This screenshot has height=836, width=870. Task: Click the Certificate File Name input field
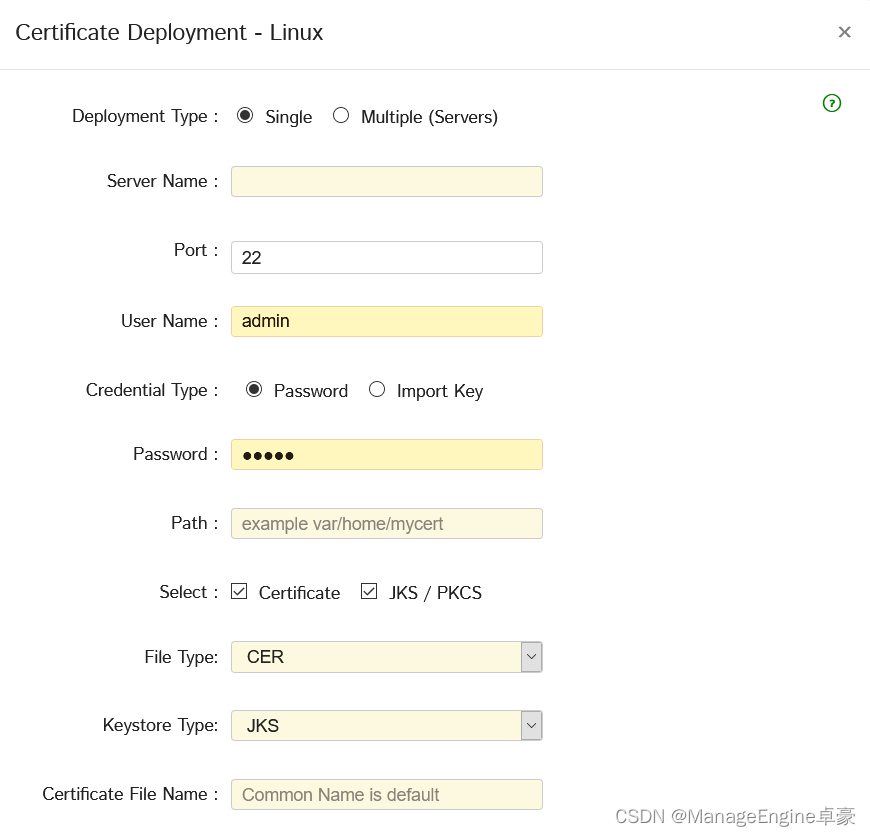coord(387,794)
